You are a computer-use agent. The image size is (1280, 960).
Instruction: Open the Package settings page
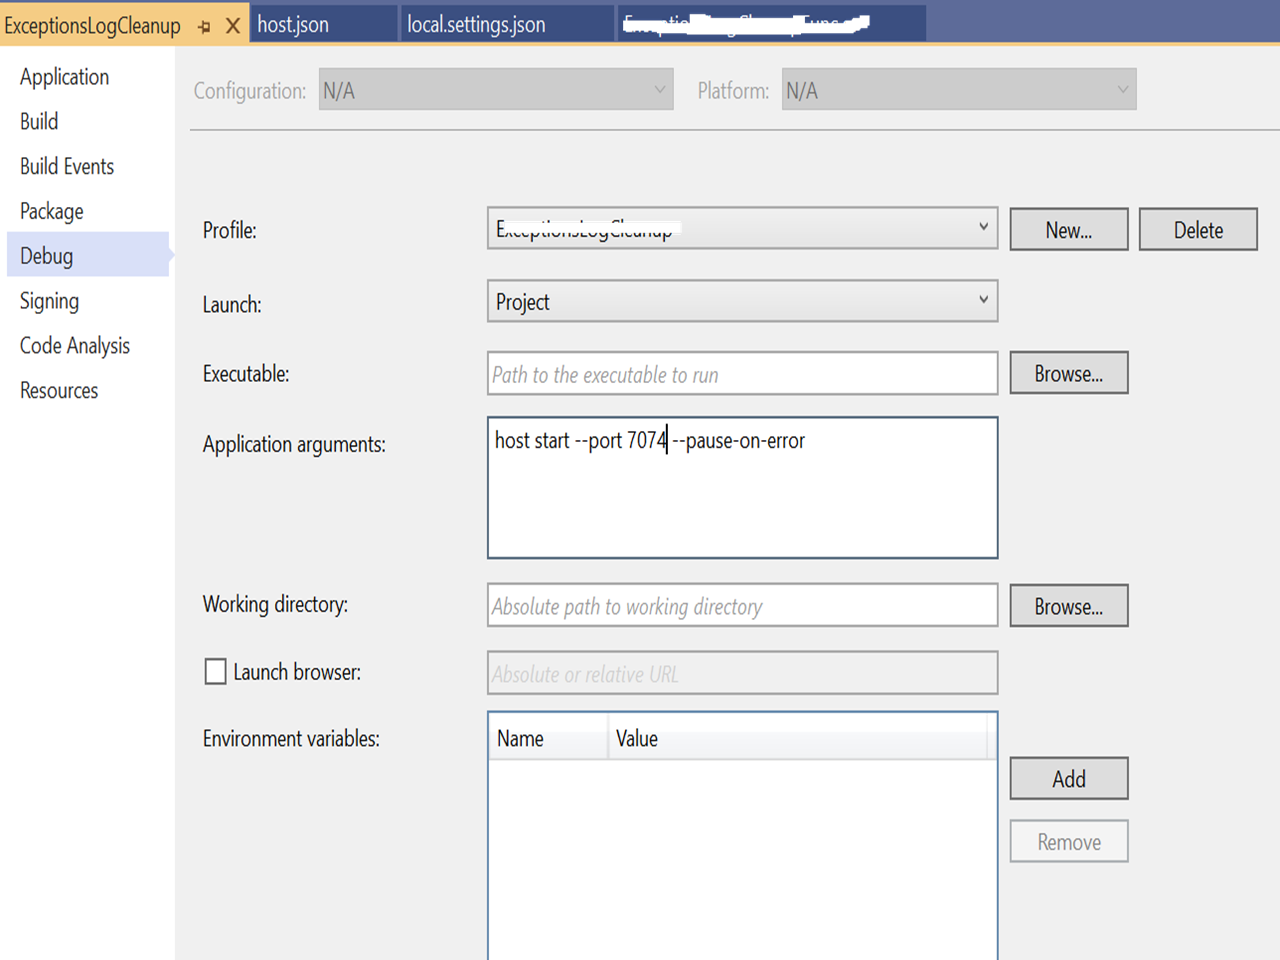52,212
